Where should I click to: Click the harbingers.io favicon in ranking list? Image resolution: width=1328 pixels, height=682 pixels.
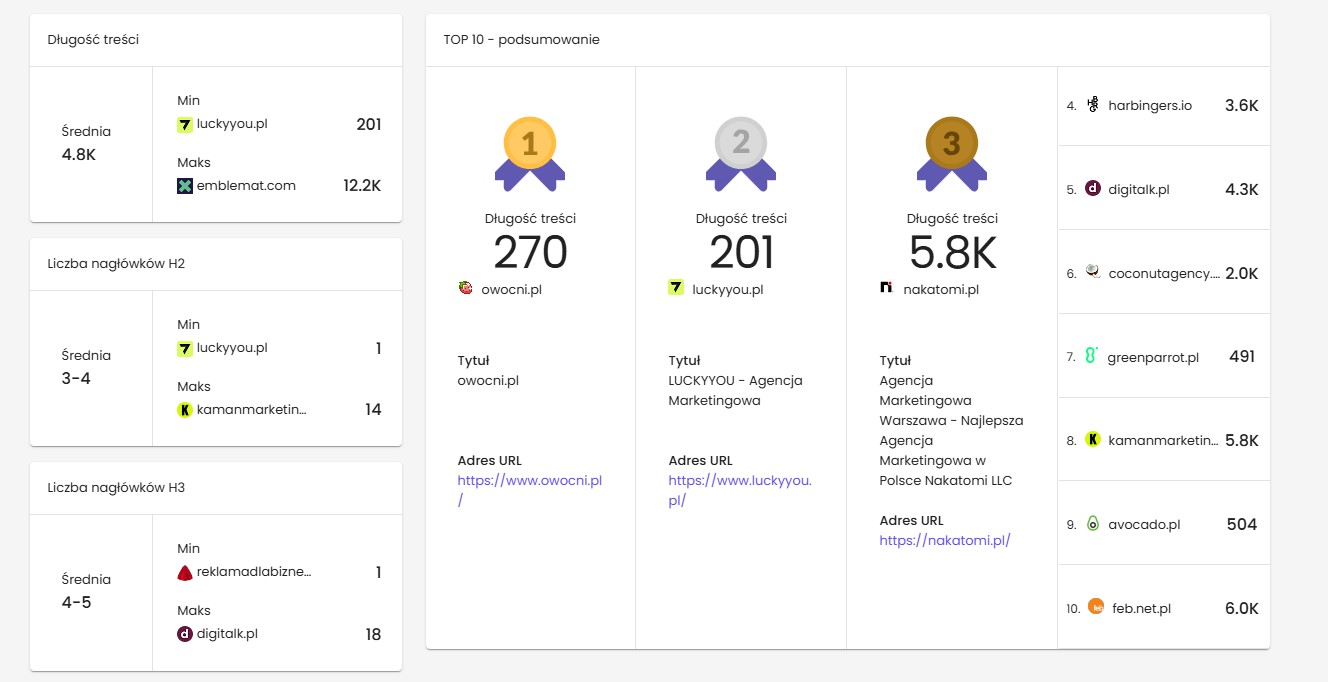click(1093, 105)
